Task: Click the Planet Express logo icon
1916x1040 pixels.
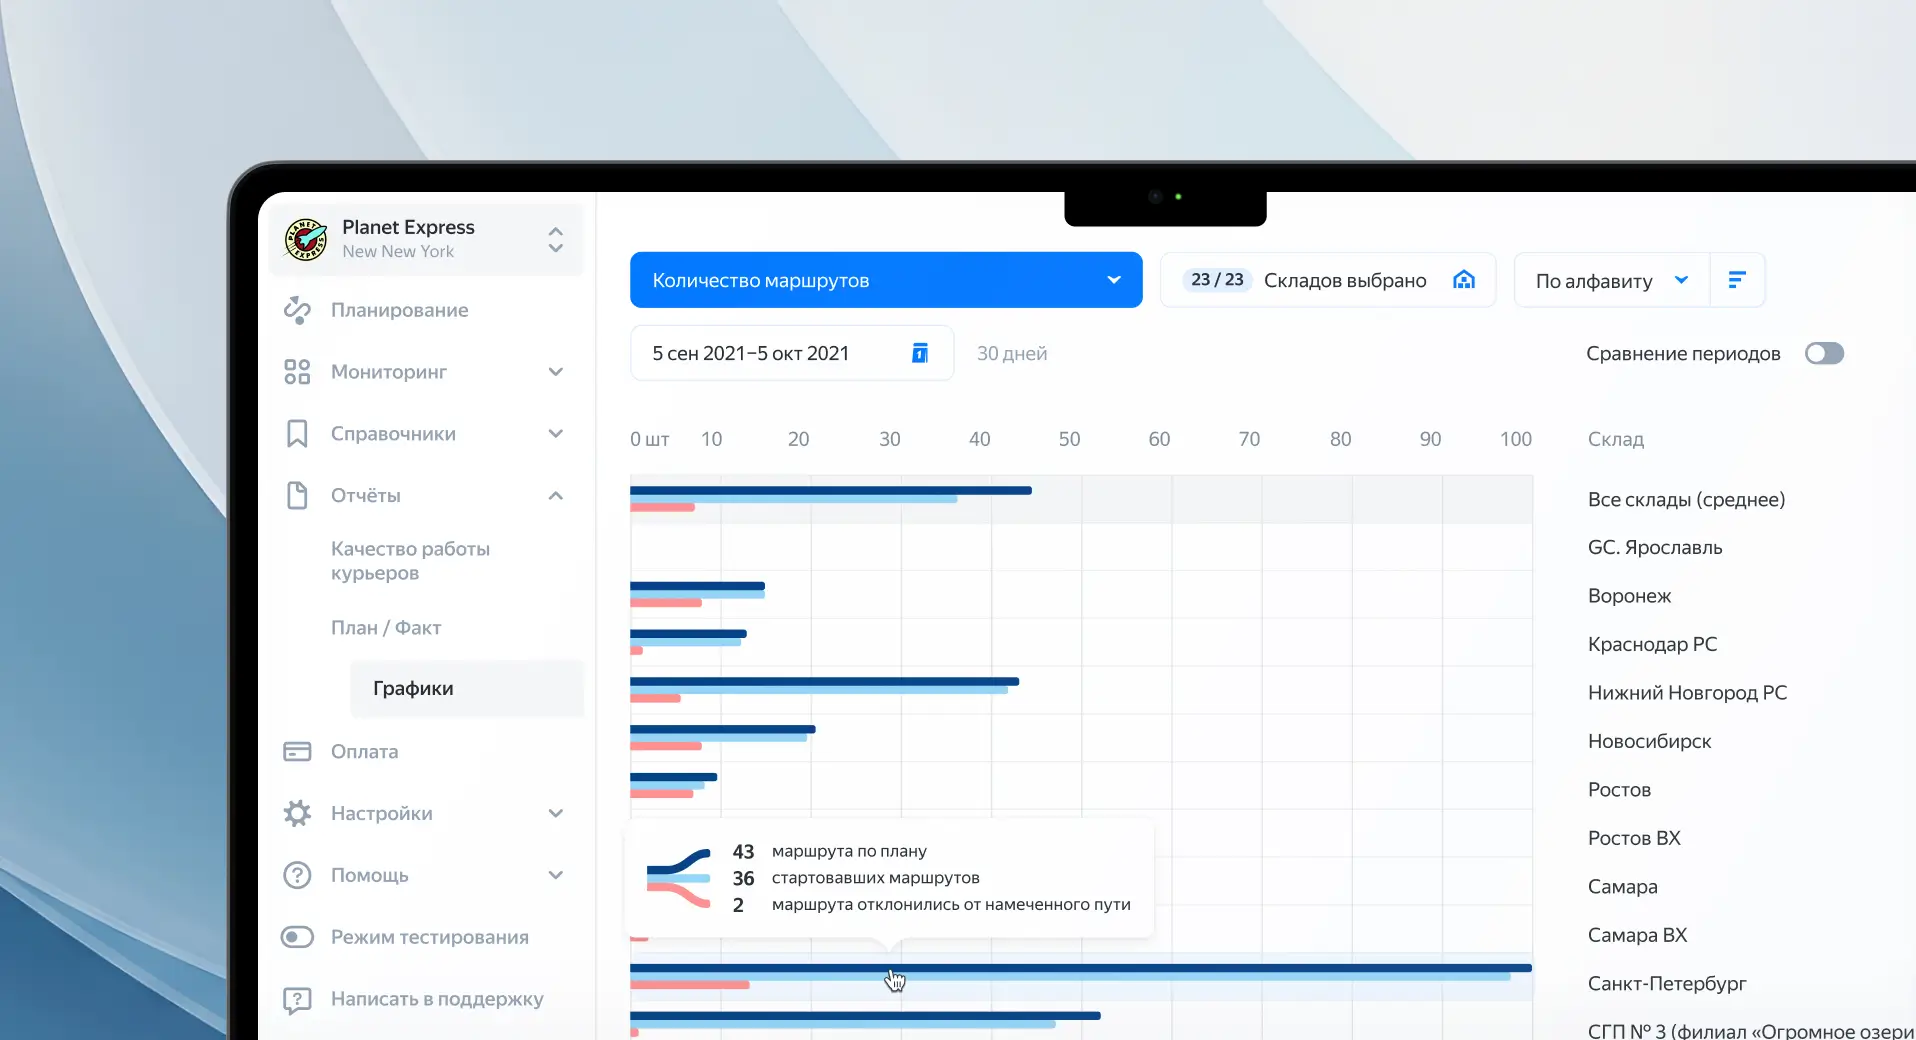Action: tap(306, 240)
